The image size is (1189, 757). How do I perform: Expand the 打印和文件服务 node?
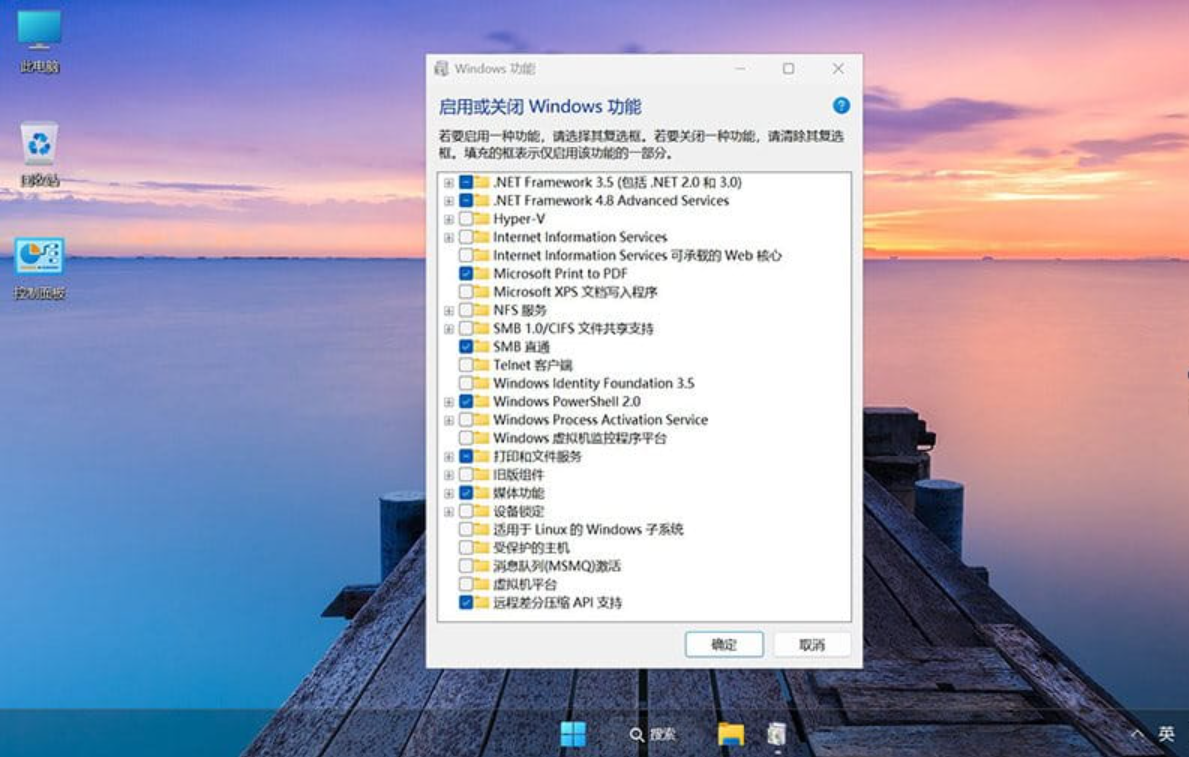coord(449,457)
